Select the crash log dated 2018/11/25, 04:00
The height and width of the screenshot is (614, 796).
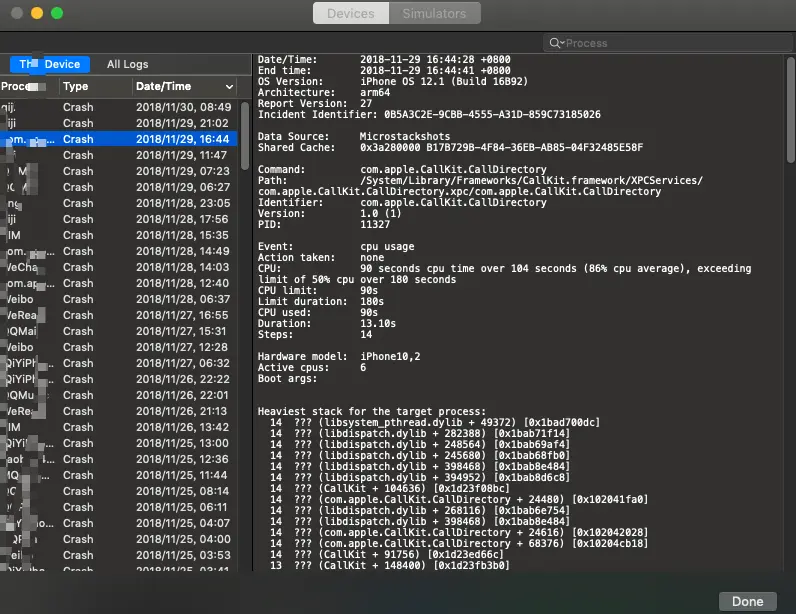pyautogui.click(x=119, y=539)
